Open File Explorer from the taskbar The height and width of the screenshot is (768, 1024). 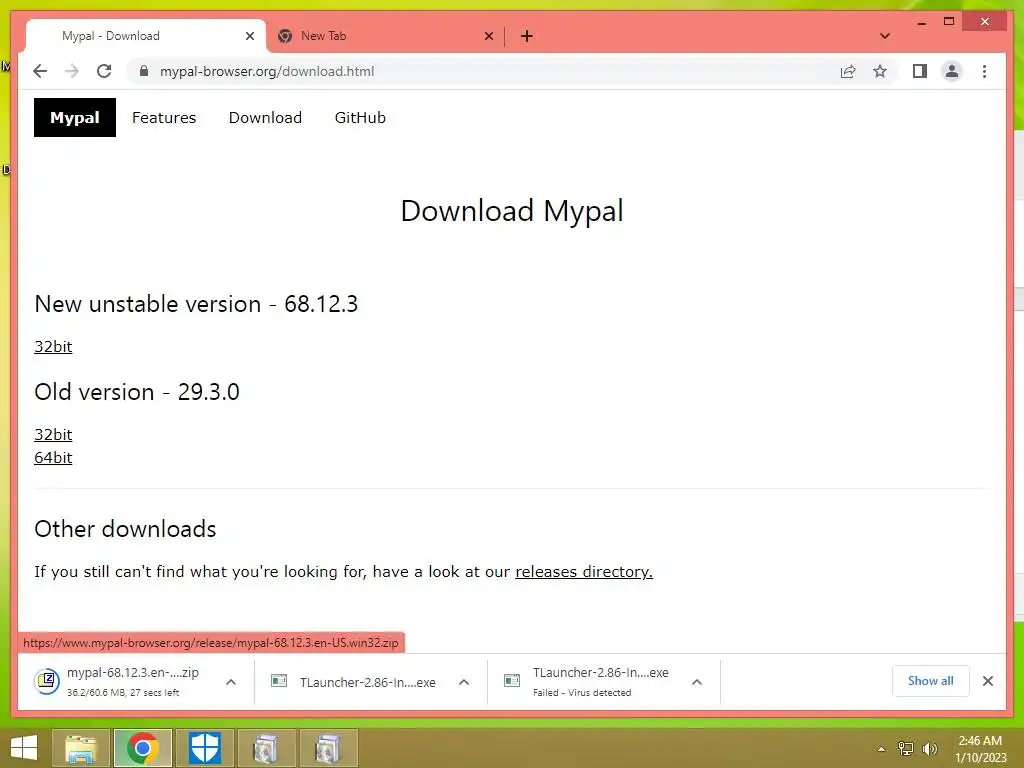pyautogui.click(x=82, y=748)
